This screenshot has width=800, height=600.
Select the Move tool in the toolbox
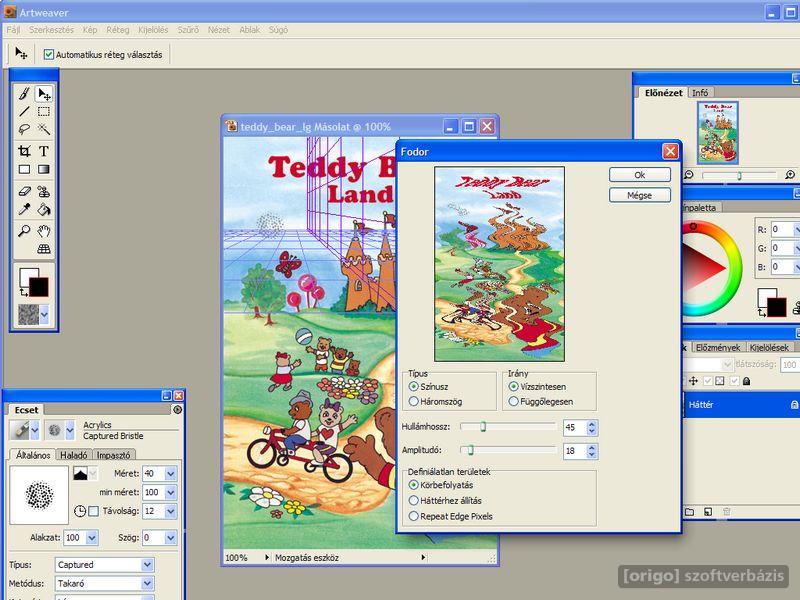(x=44, y=94)
